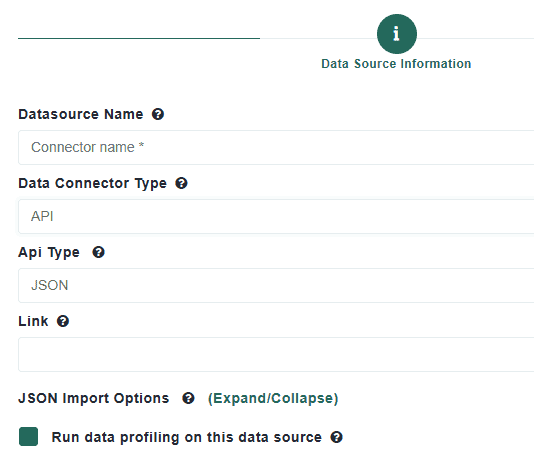Open JSON Import Options help icon
The image size is (534, 467).
pos(188,398)
